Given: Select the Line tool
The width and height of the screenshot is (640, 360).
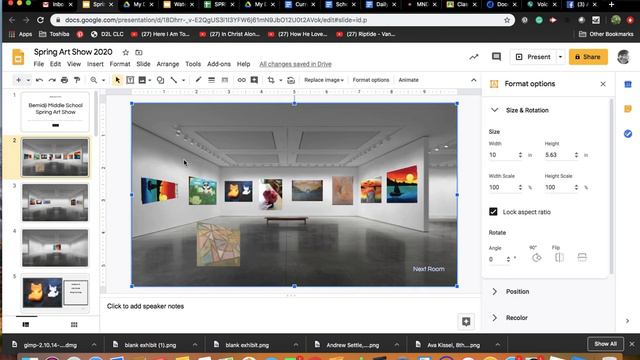Looking at the screenshot, I should click(x=174, y=80).
